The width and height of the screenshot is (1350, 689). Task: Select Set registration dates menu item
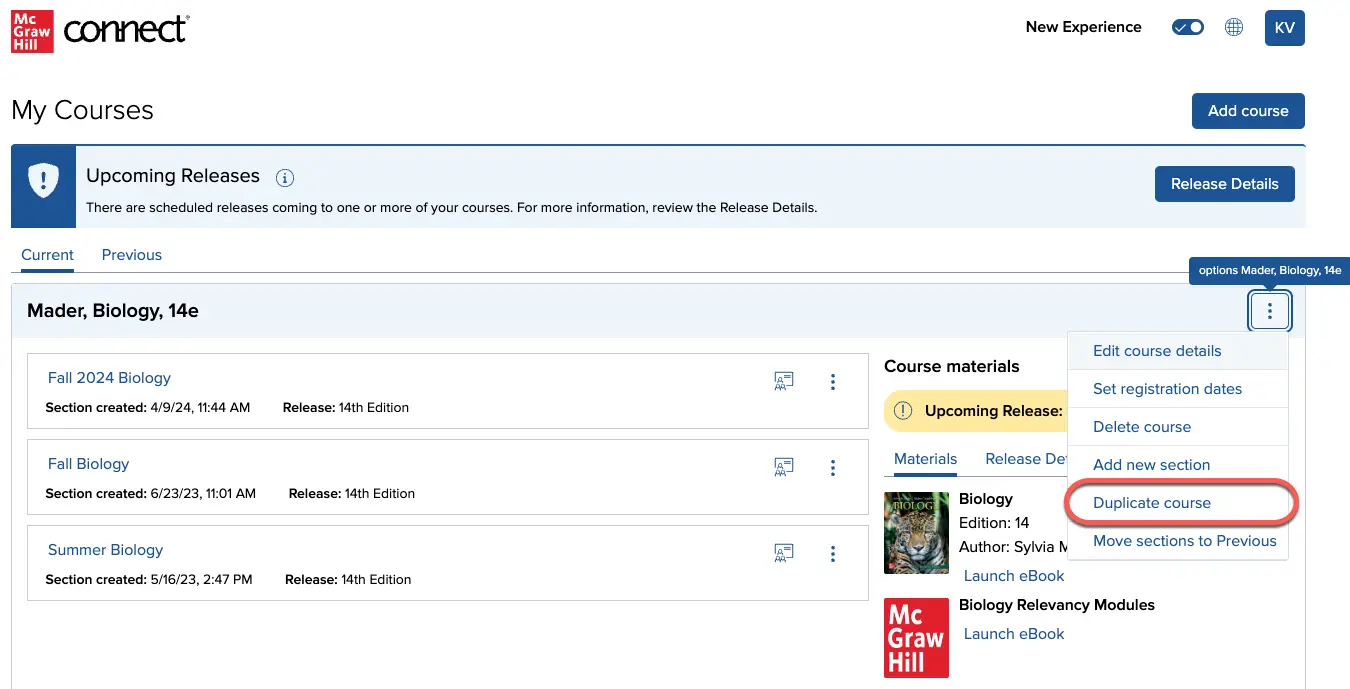pyautogui.click(x=1178, y=389)
